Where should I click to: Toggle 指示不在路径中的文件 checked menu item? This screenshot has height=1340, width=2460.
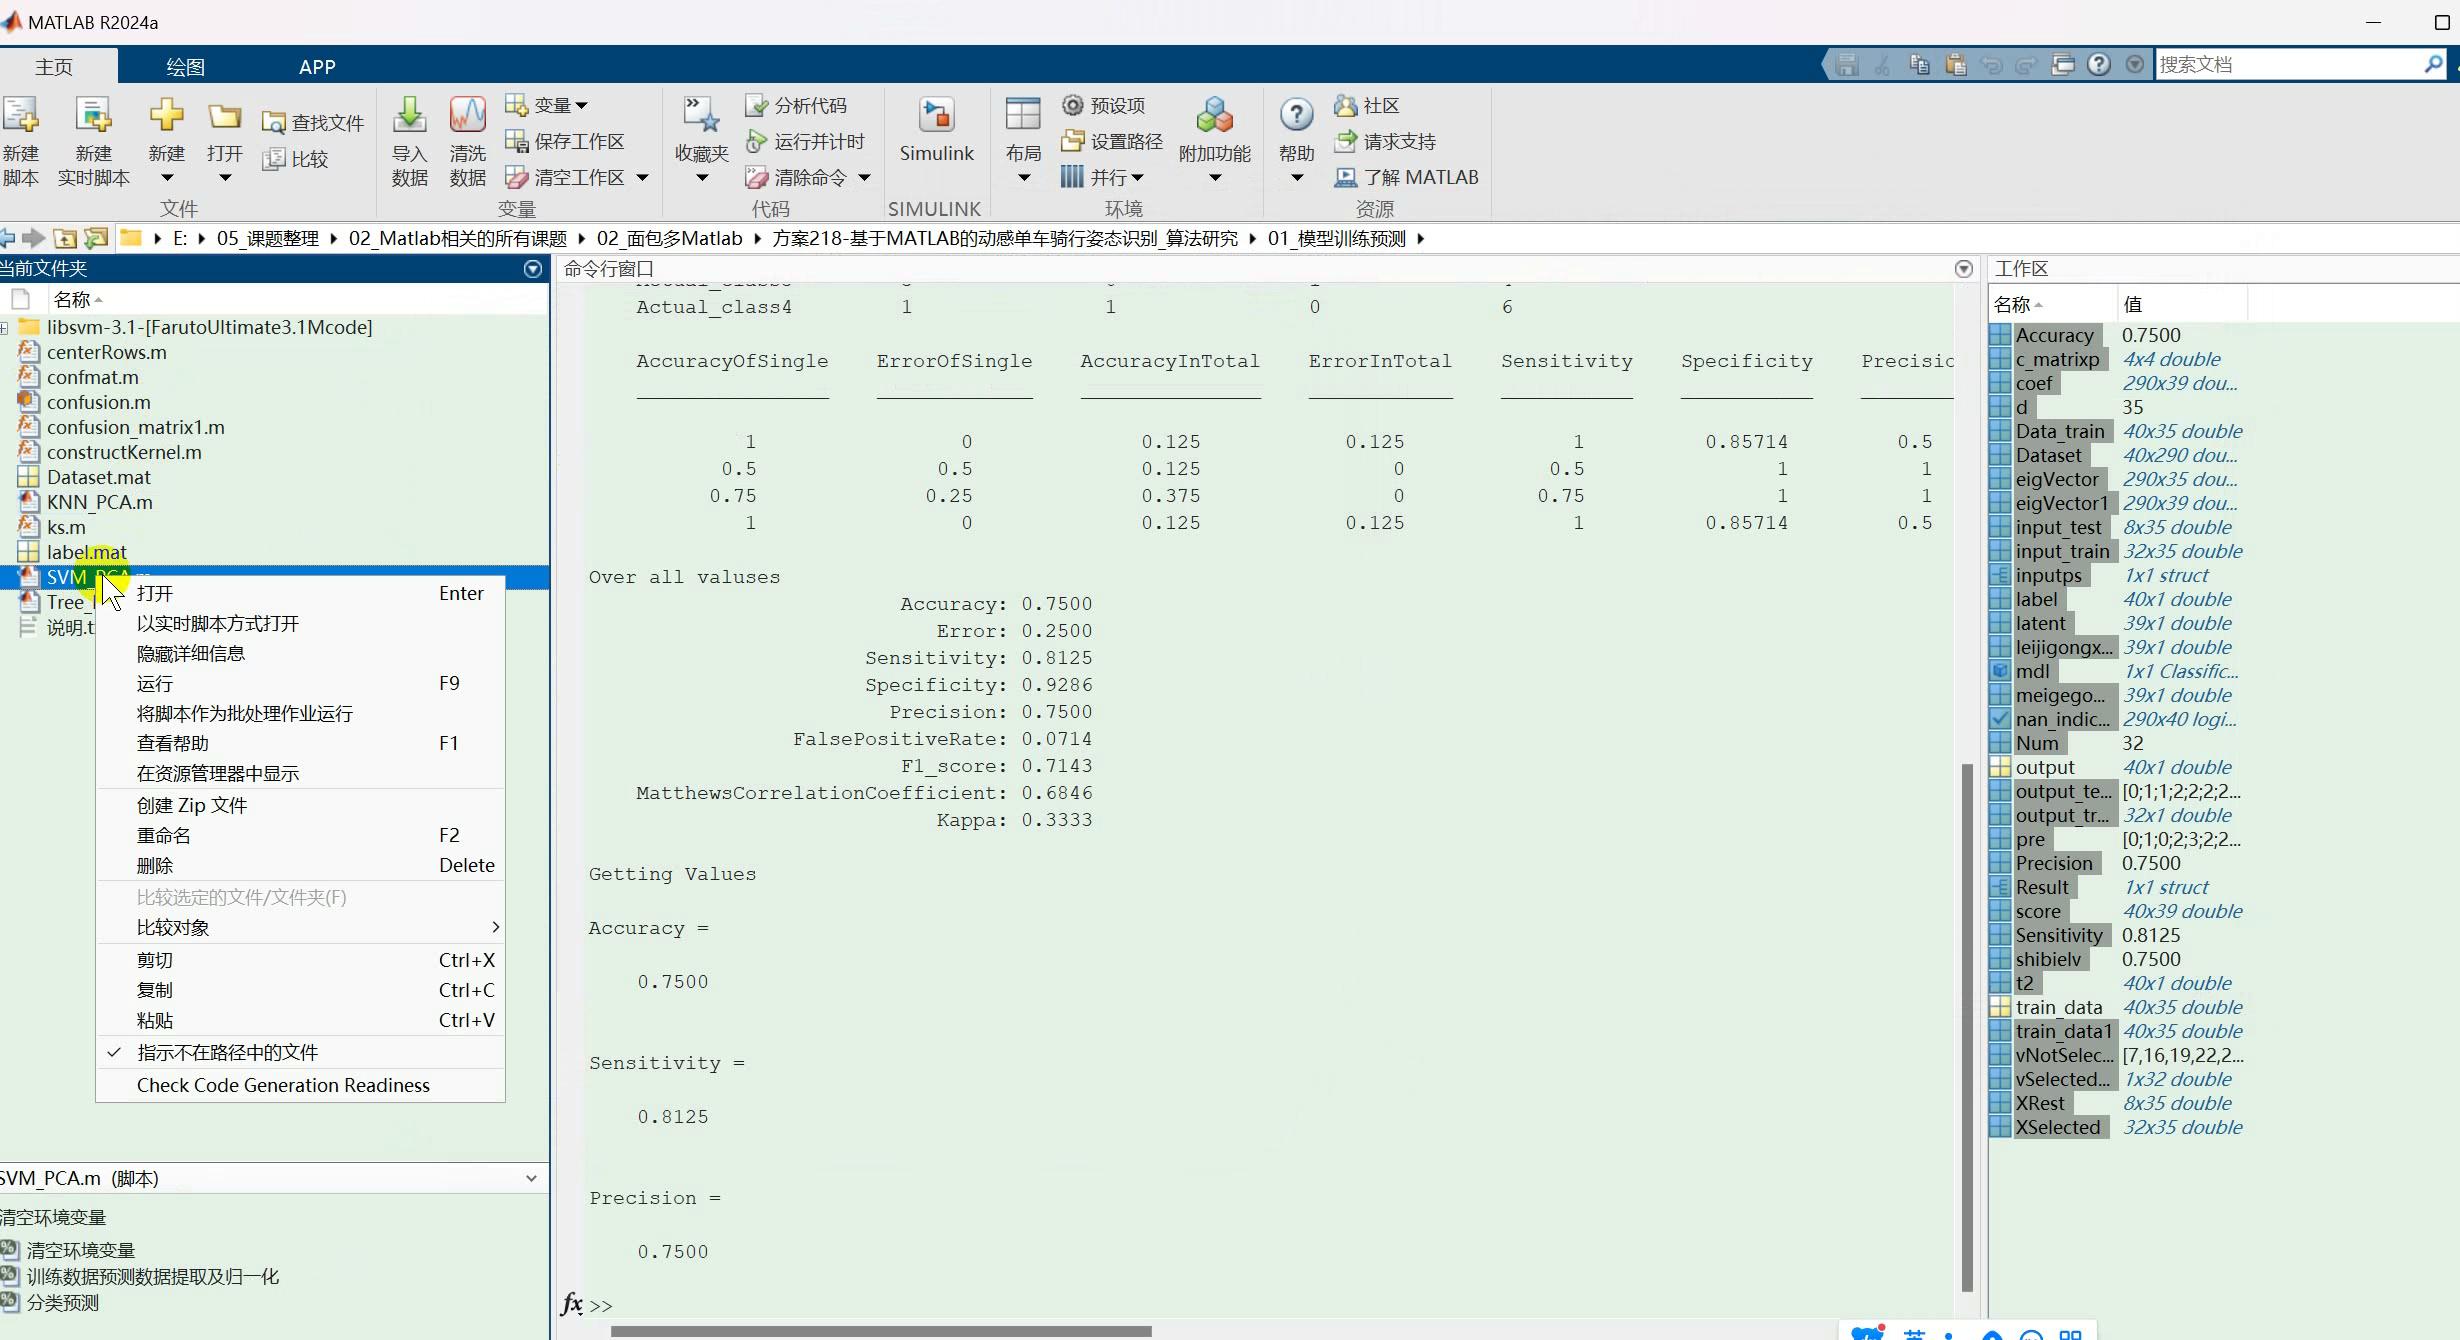pyautogui.click(x=227, y=1052)
